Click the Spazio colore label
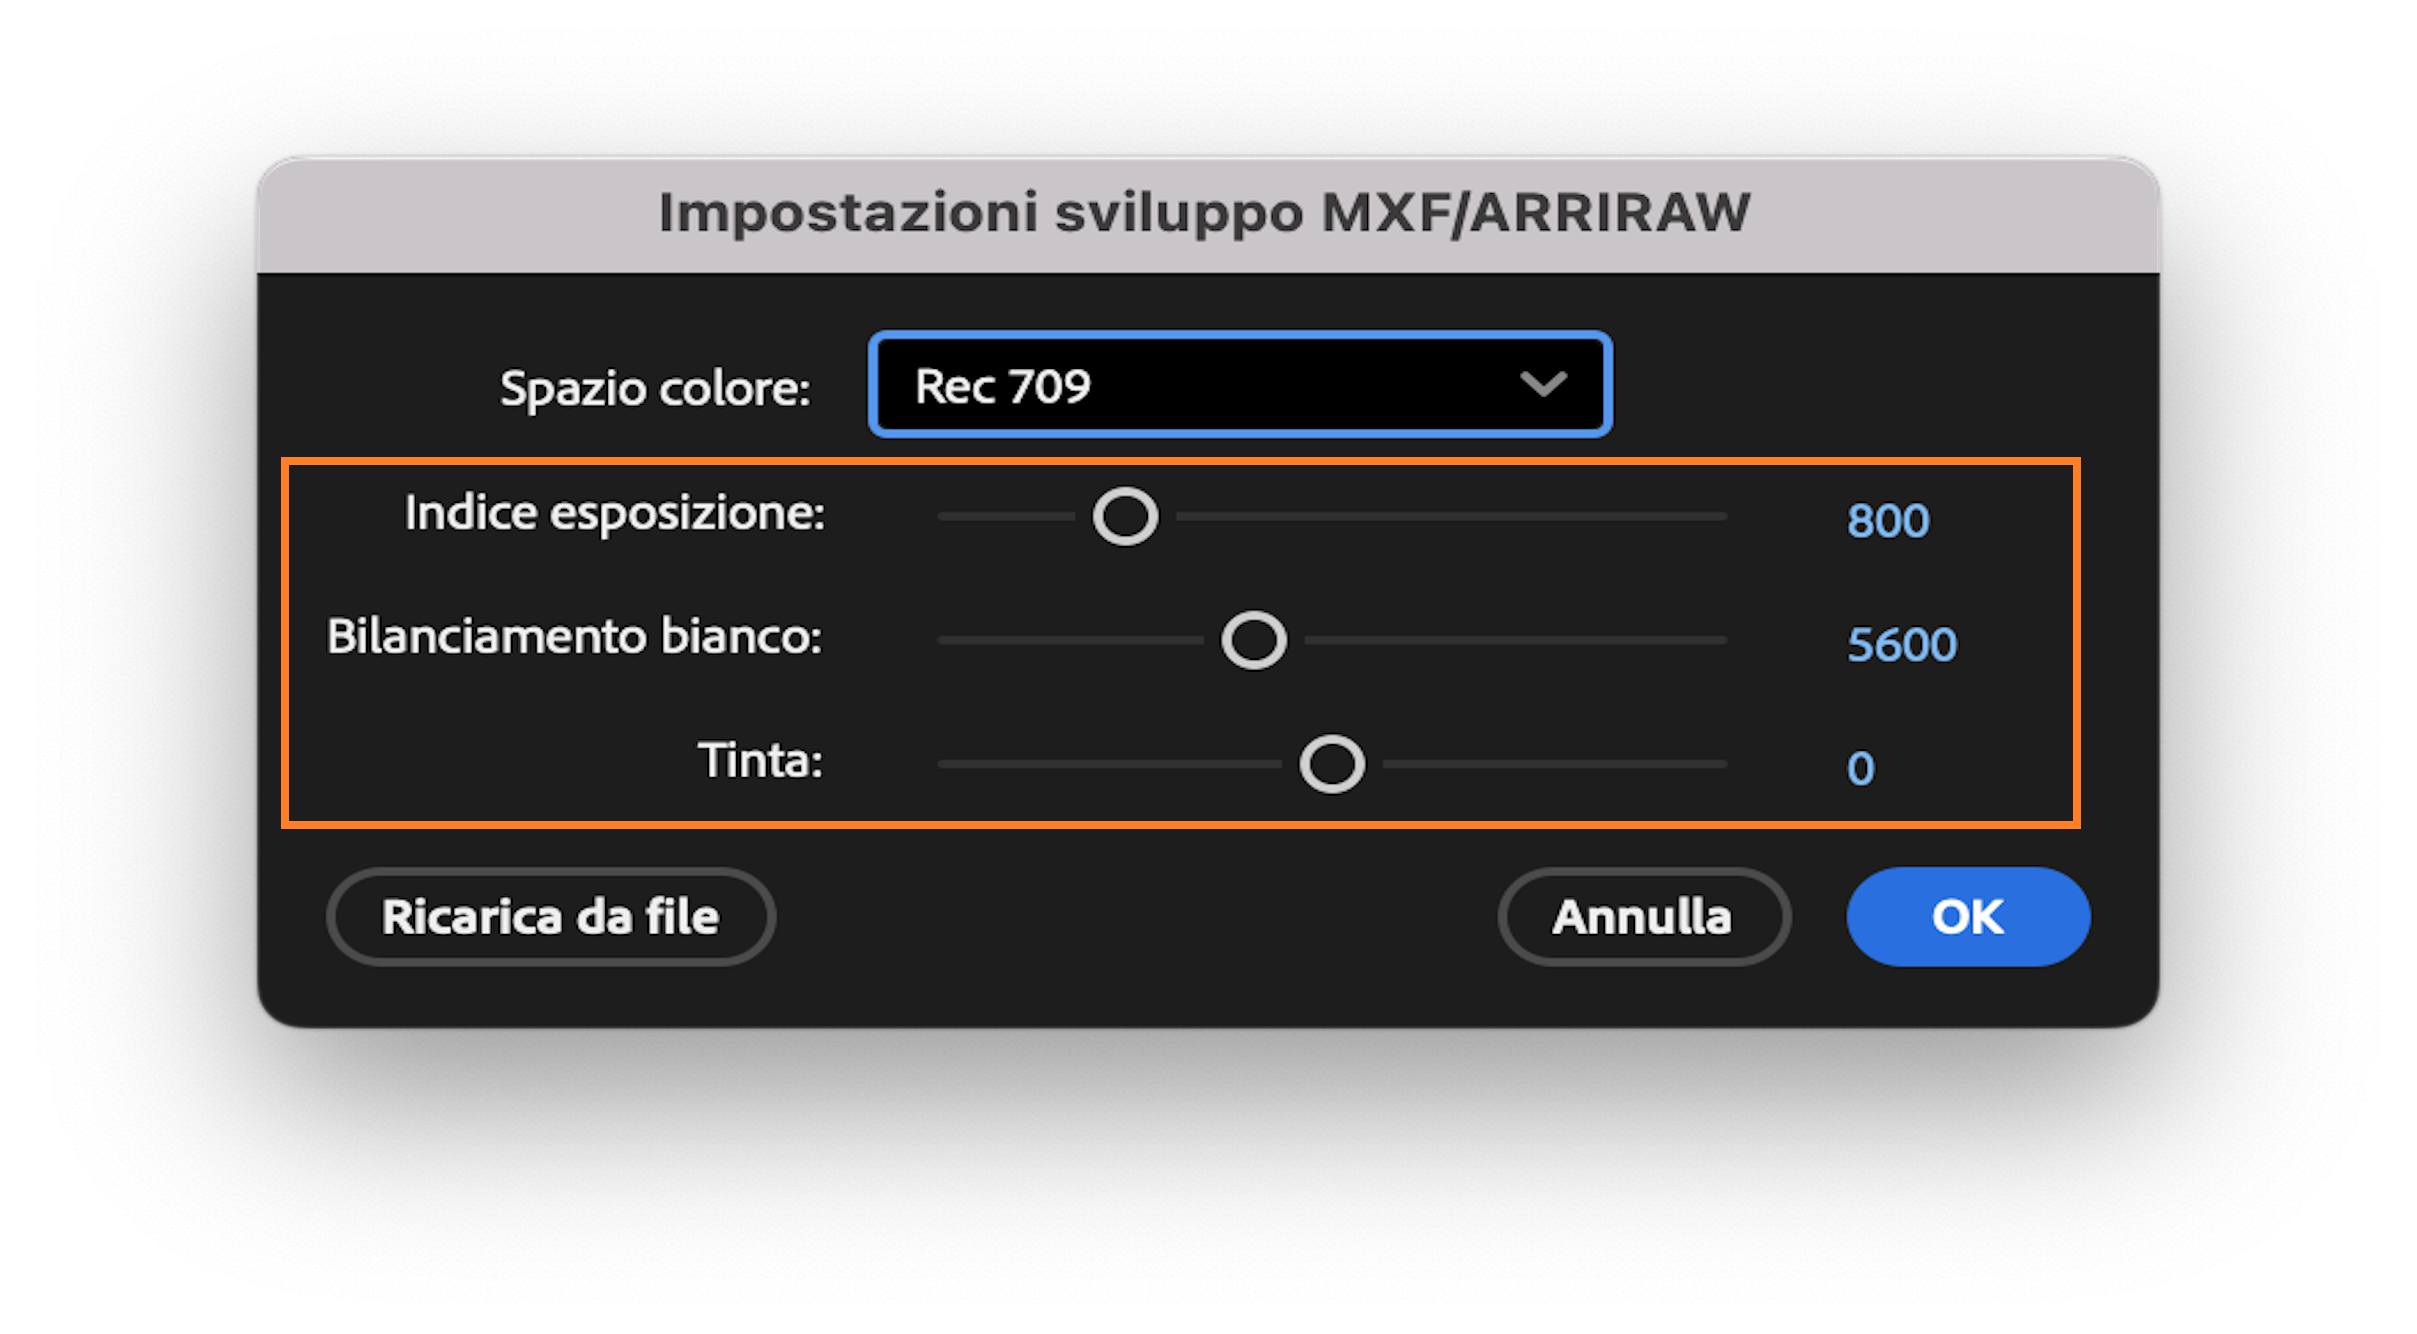The height and width of the screenshot is (1334, 2417). pos(652,389)
